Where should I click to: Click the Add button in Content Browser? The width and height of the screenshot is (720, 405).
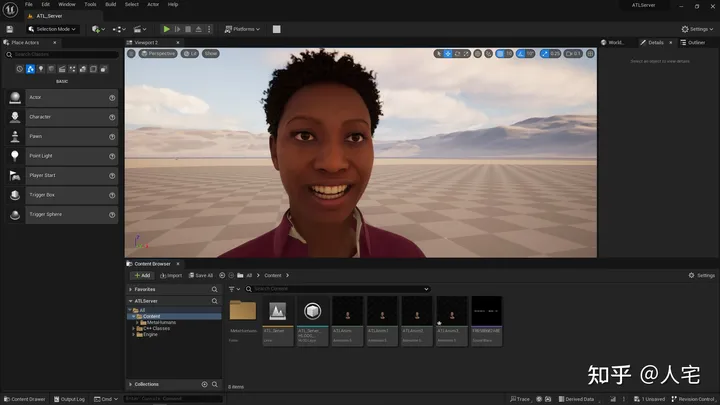click(142, 276)
